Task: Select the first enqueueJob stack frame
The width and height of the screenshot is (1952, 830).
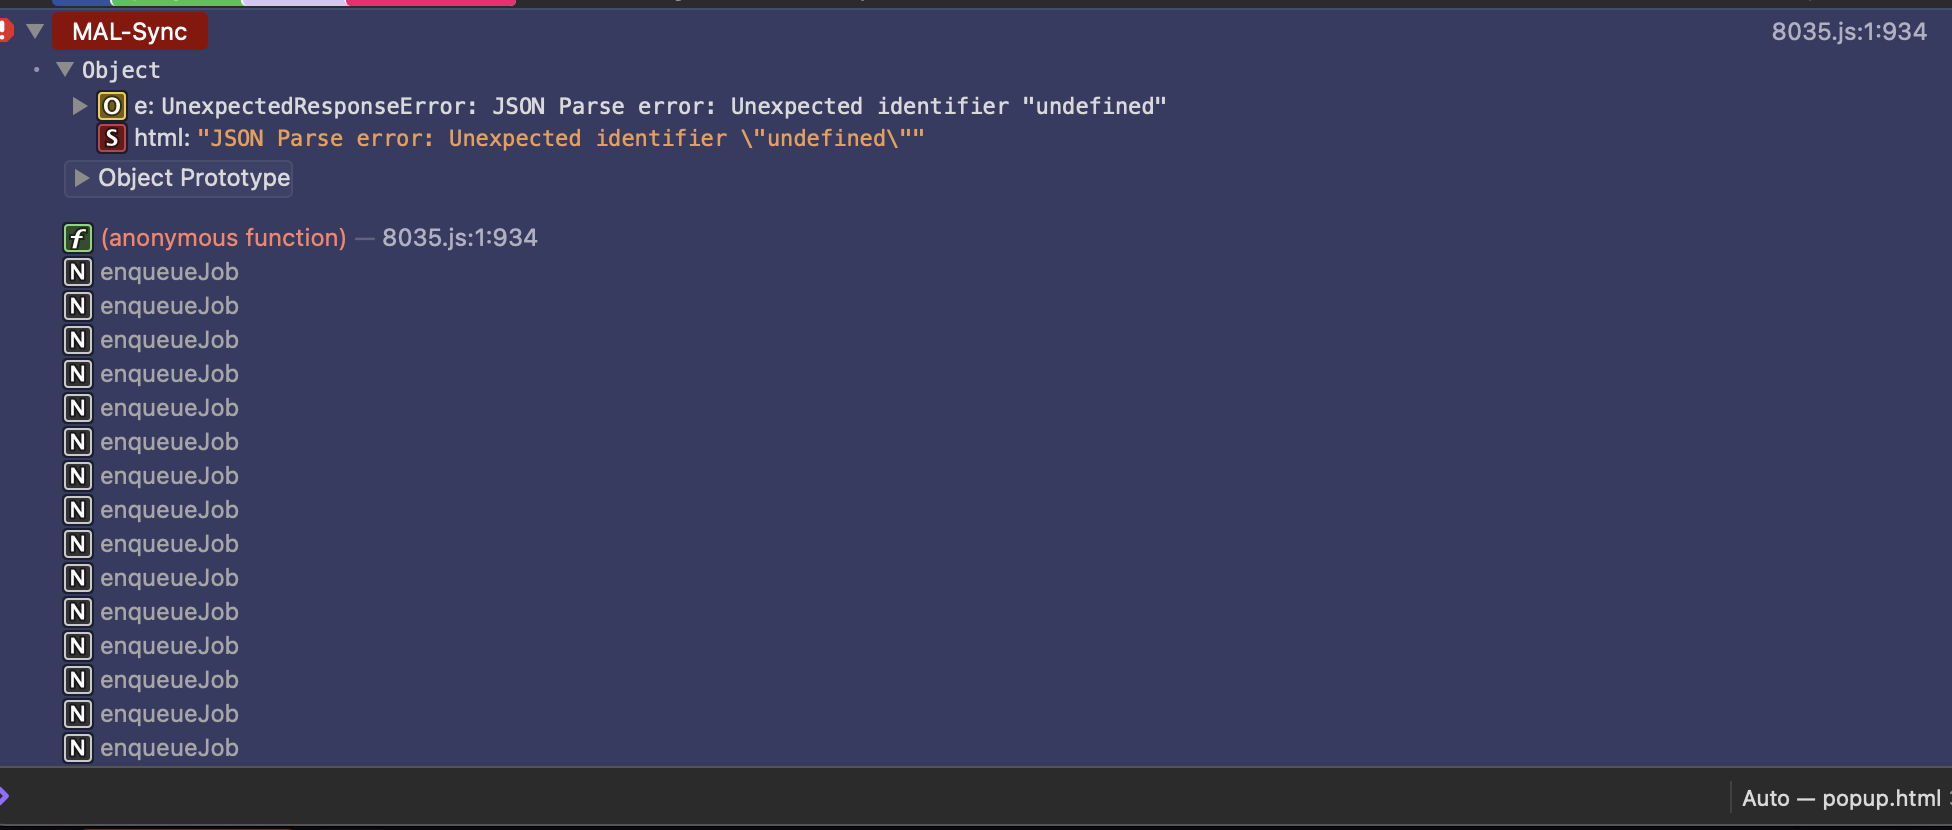Action: tap(169, 272)
